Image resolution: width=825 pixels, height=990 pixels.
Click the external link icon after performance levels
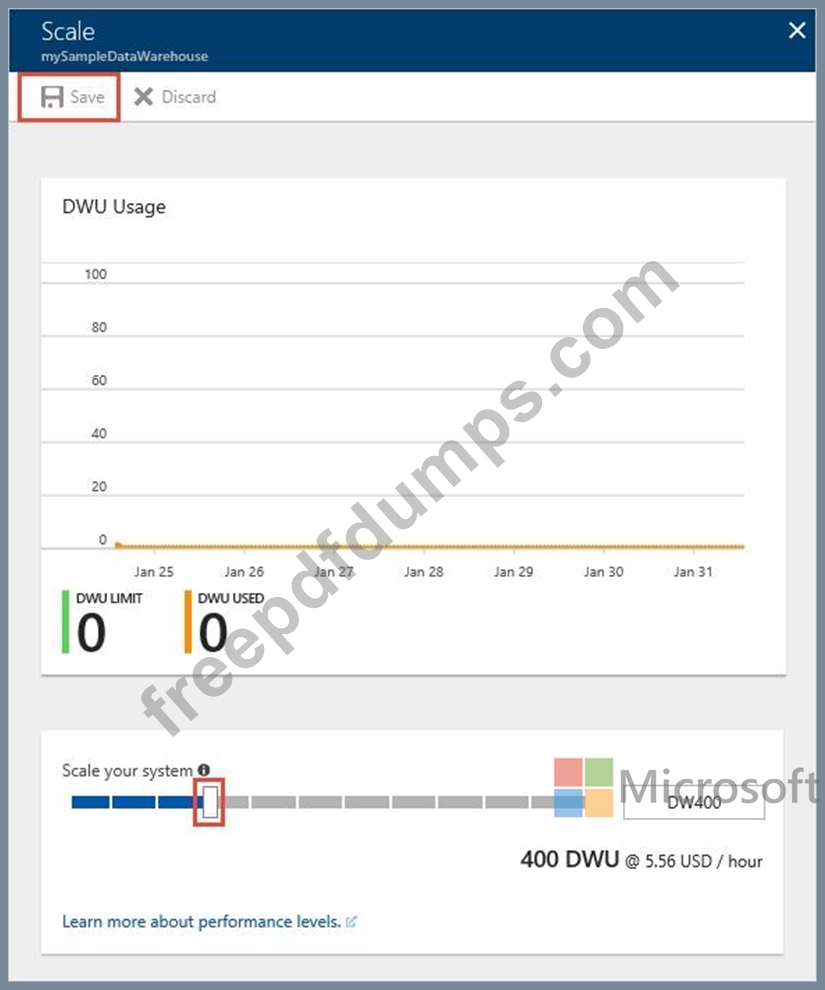[x=351, y=922]
